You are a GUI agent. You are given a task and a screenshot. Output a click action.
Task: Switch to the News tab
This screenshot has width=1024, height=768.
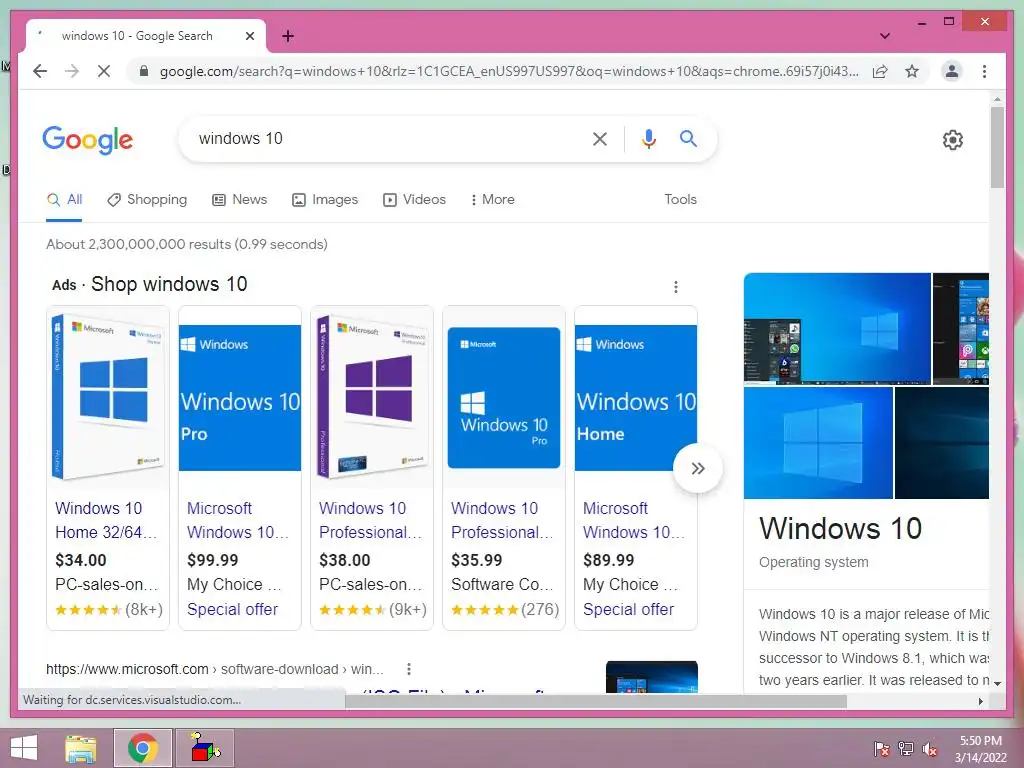tap(240, 200)
